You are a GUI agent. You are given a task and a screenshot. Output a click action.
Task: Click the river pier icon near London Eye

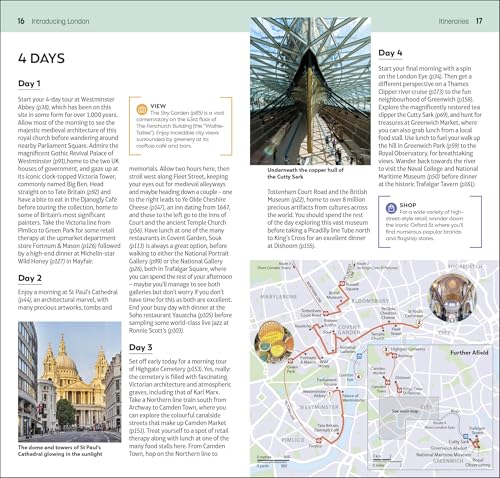click(x=359, y=356)
